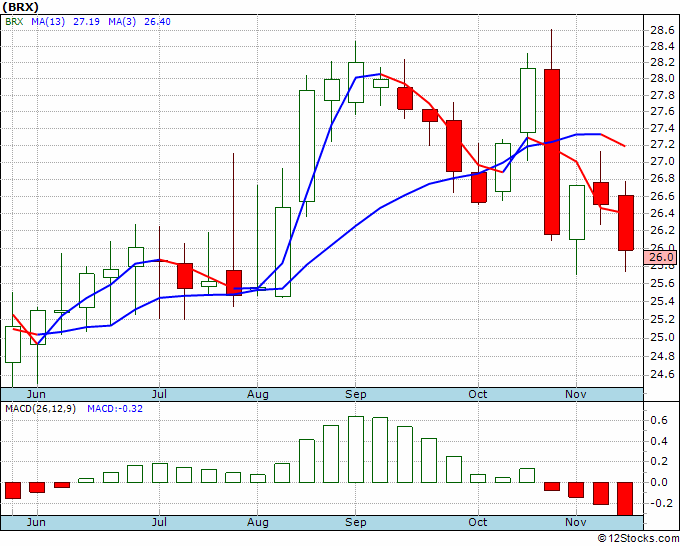Click the 27.4 price axis label

click(x=662, y=128)
